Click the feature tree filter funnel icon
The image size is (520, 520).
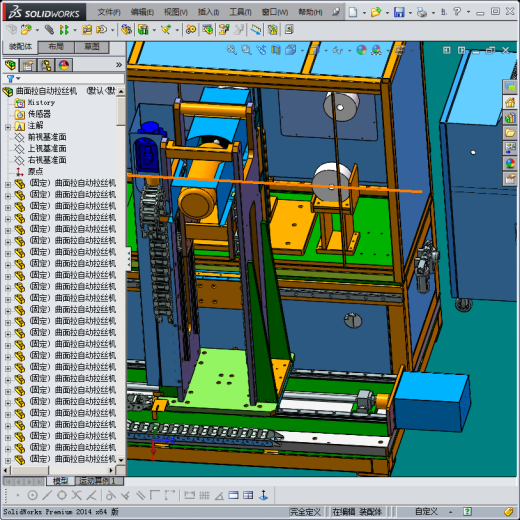pyautogui.click(x=11, y=79)
